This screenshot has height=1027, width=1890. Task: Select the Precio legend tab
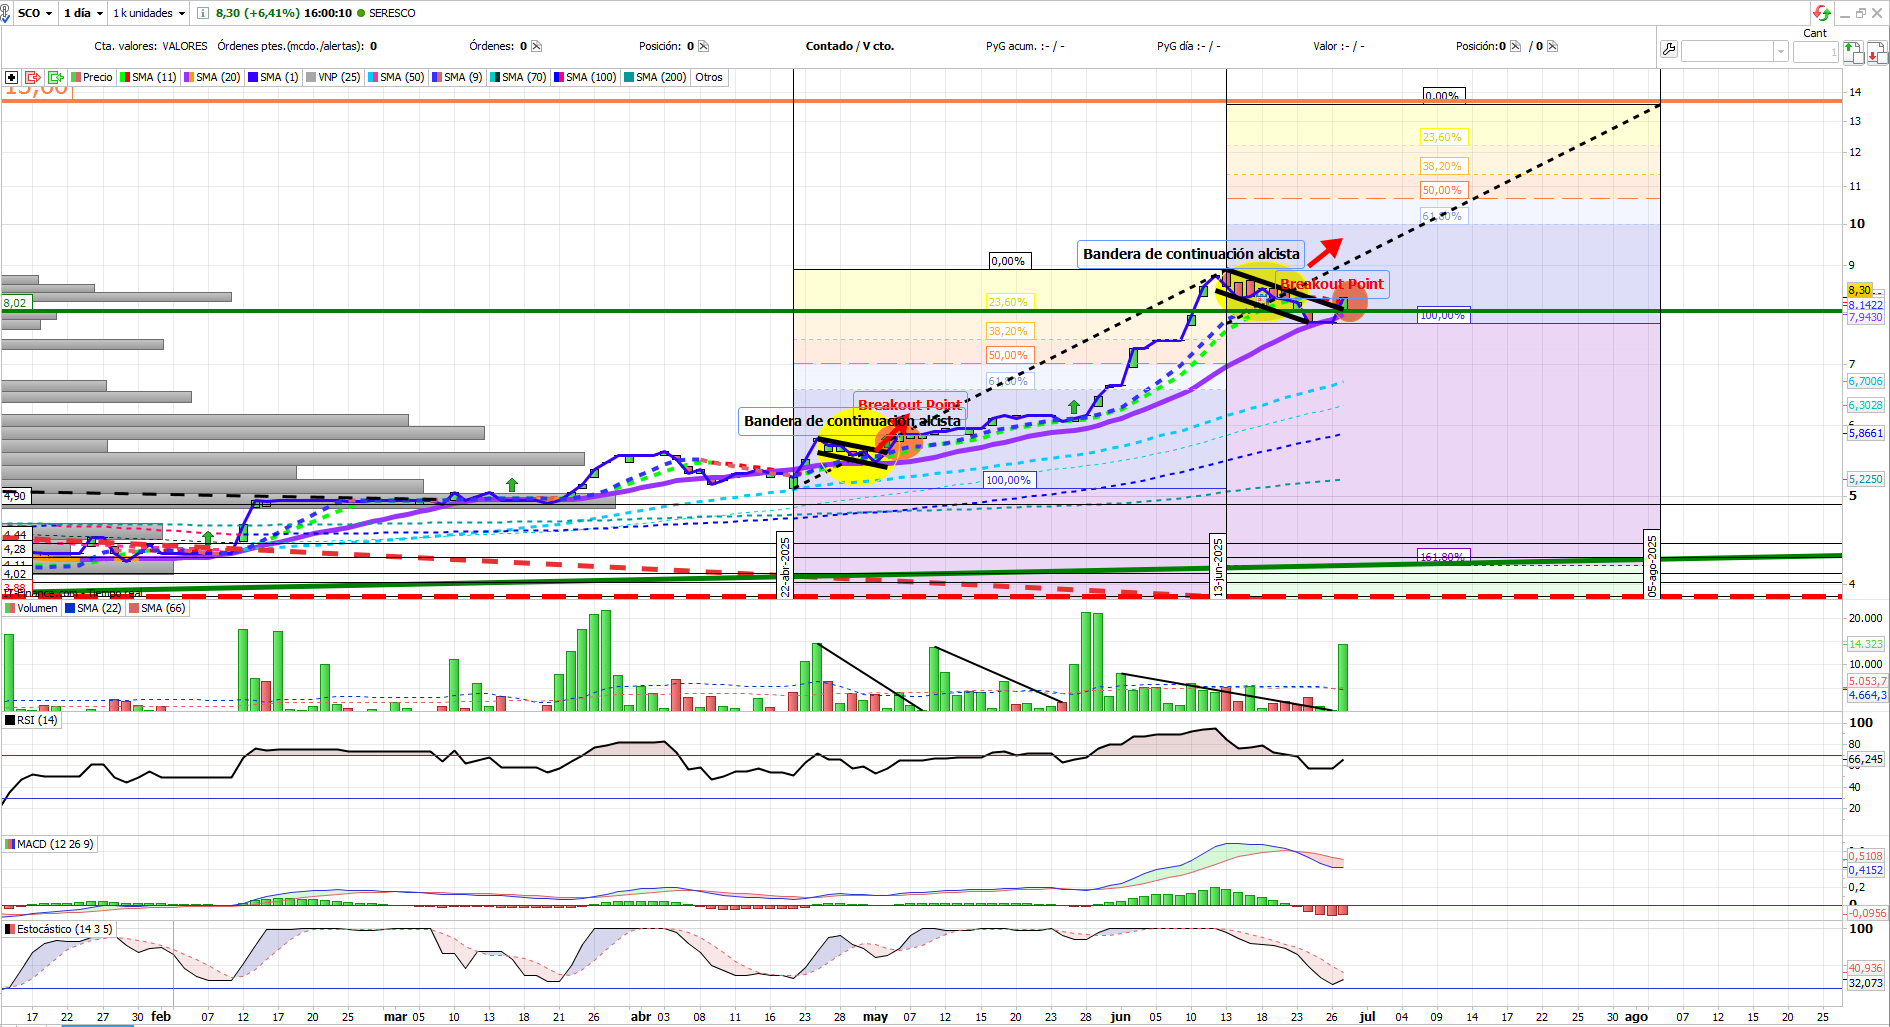pos(92,77)
